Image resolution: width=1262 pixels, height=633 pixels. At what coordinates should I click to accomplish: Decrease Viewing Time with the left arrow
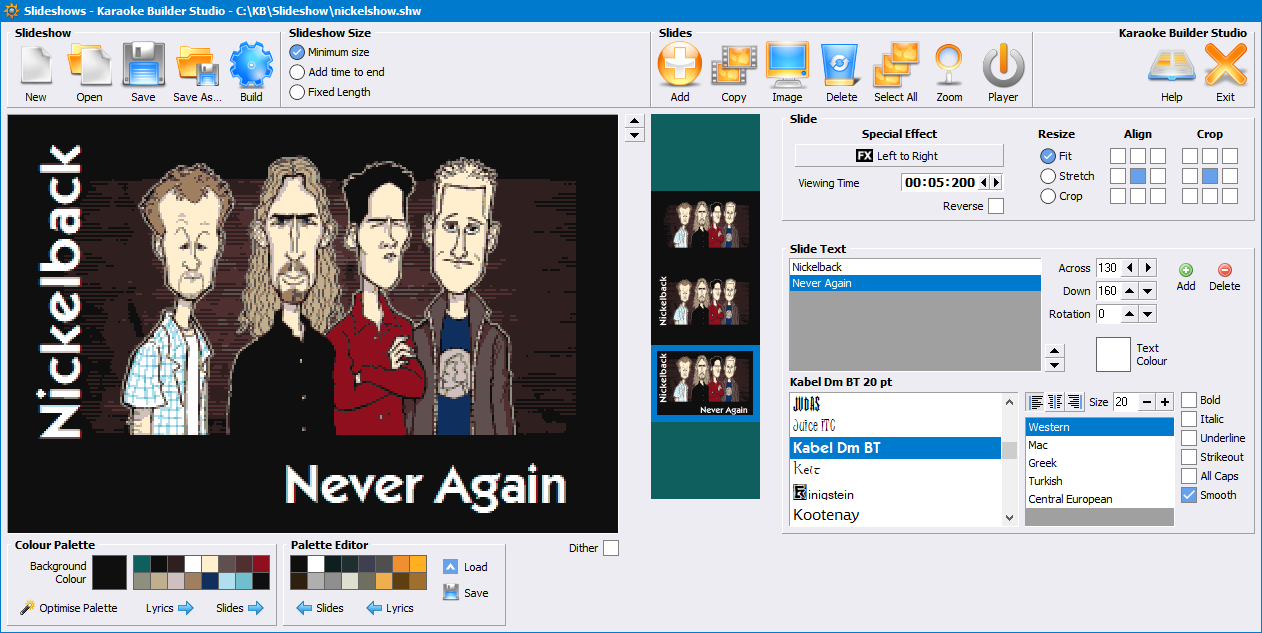coord(984,183)
